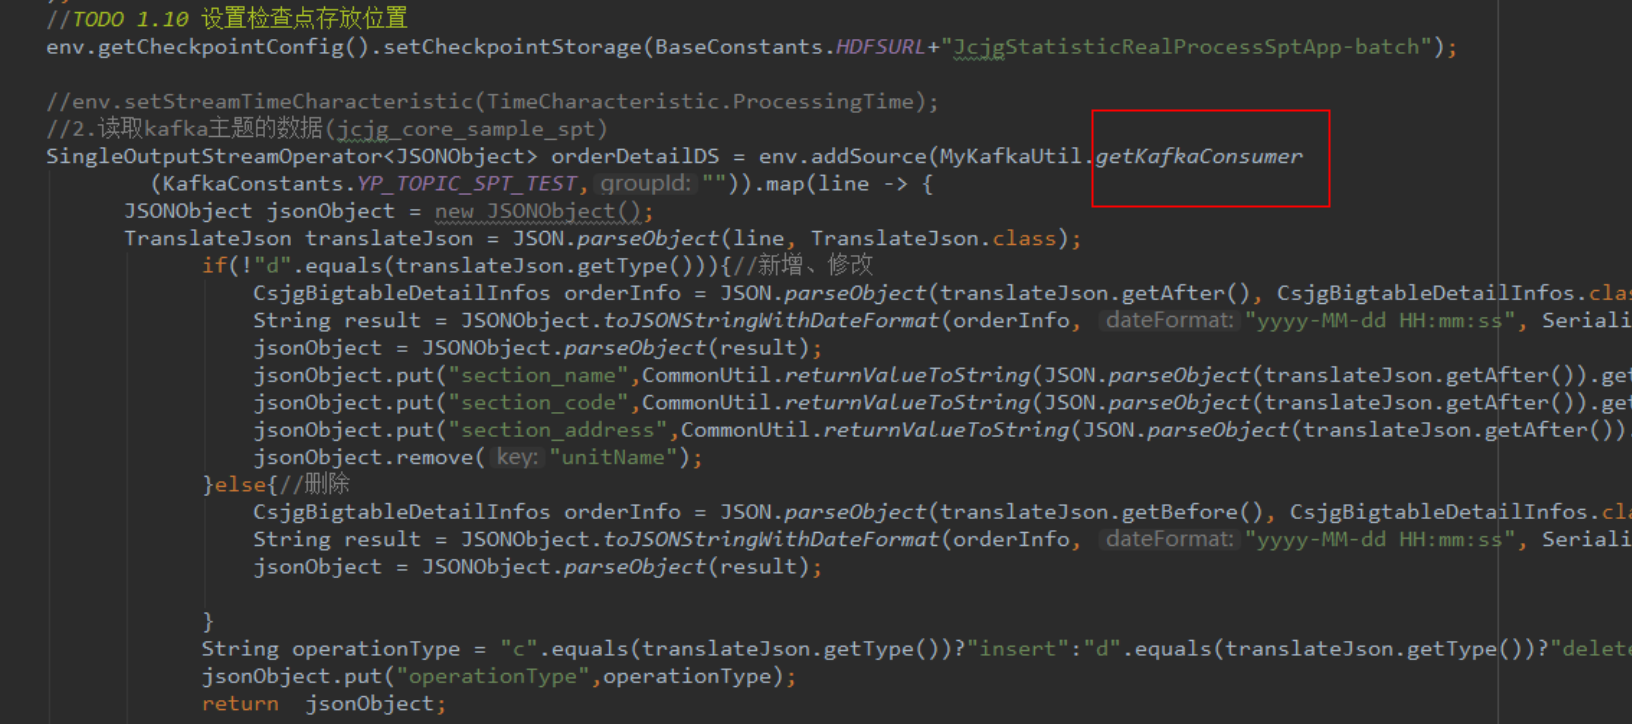The width and height of the screenshot is (1632, 724).
Task: Click the jsonObject.remove call
Action: click(x=363, y=457)
